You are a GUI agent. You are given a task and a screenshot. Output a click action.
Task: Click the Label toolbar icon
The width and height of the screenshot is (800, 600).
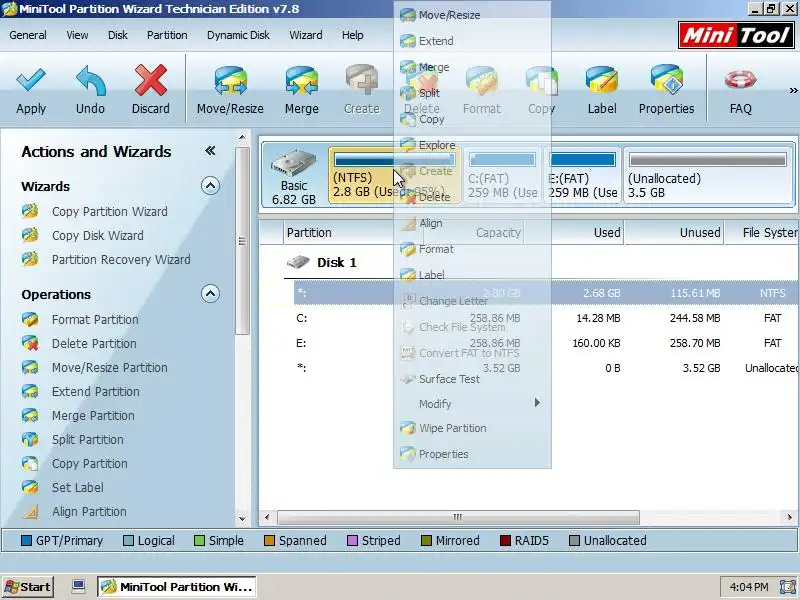coord(602,81)
